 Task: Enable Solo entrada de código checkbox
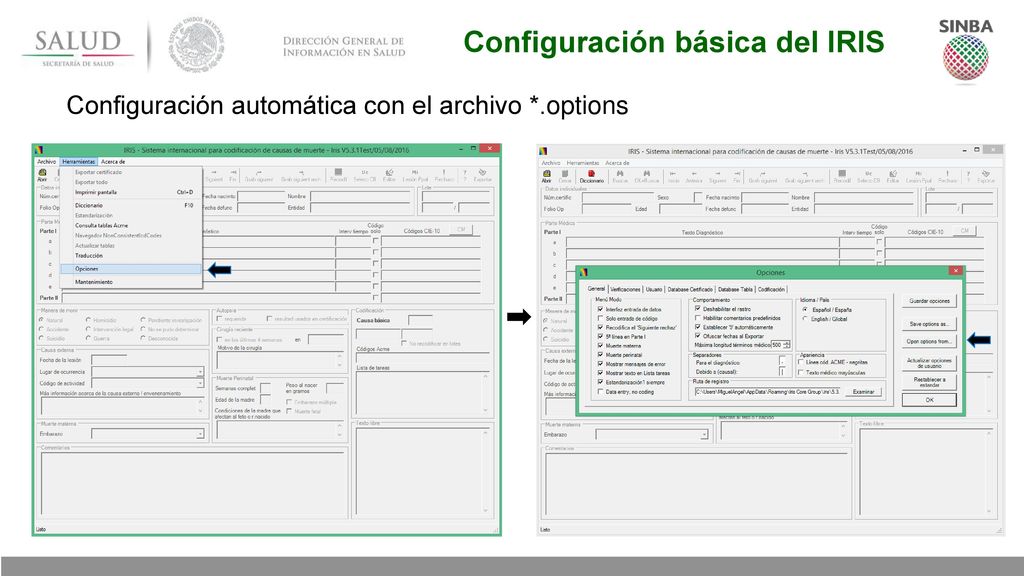[x=601, y=318]
